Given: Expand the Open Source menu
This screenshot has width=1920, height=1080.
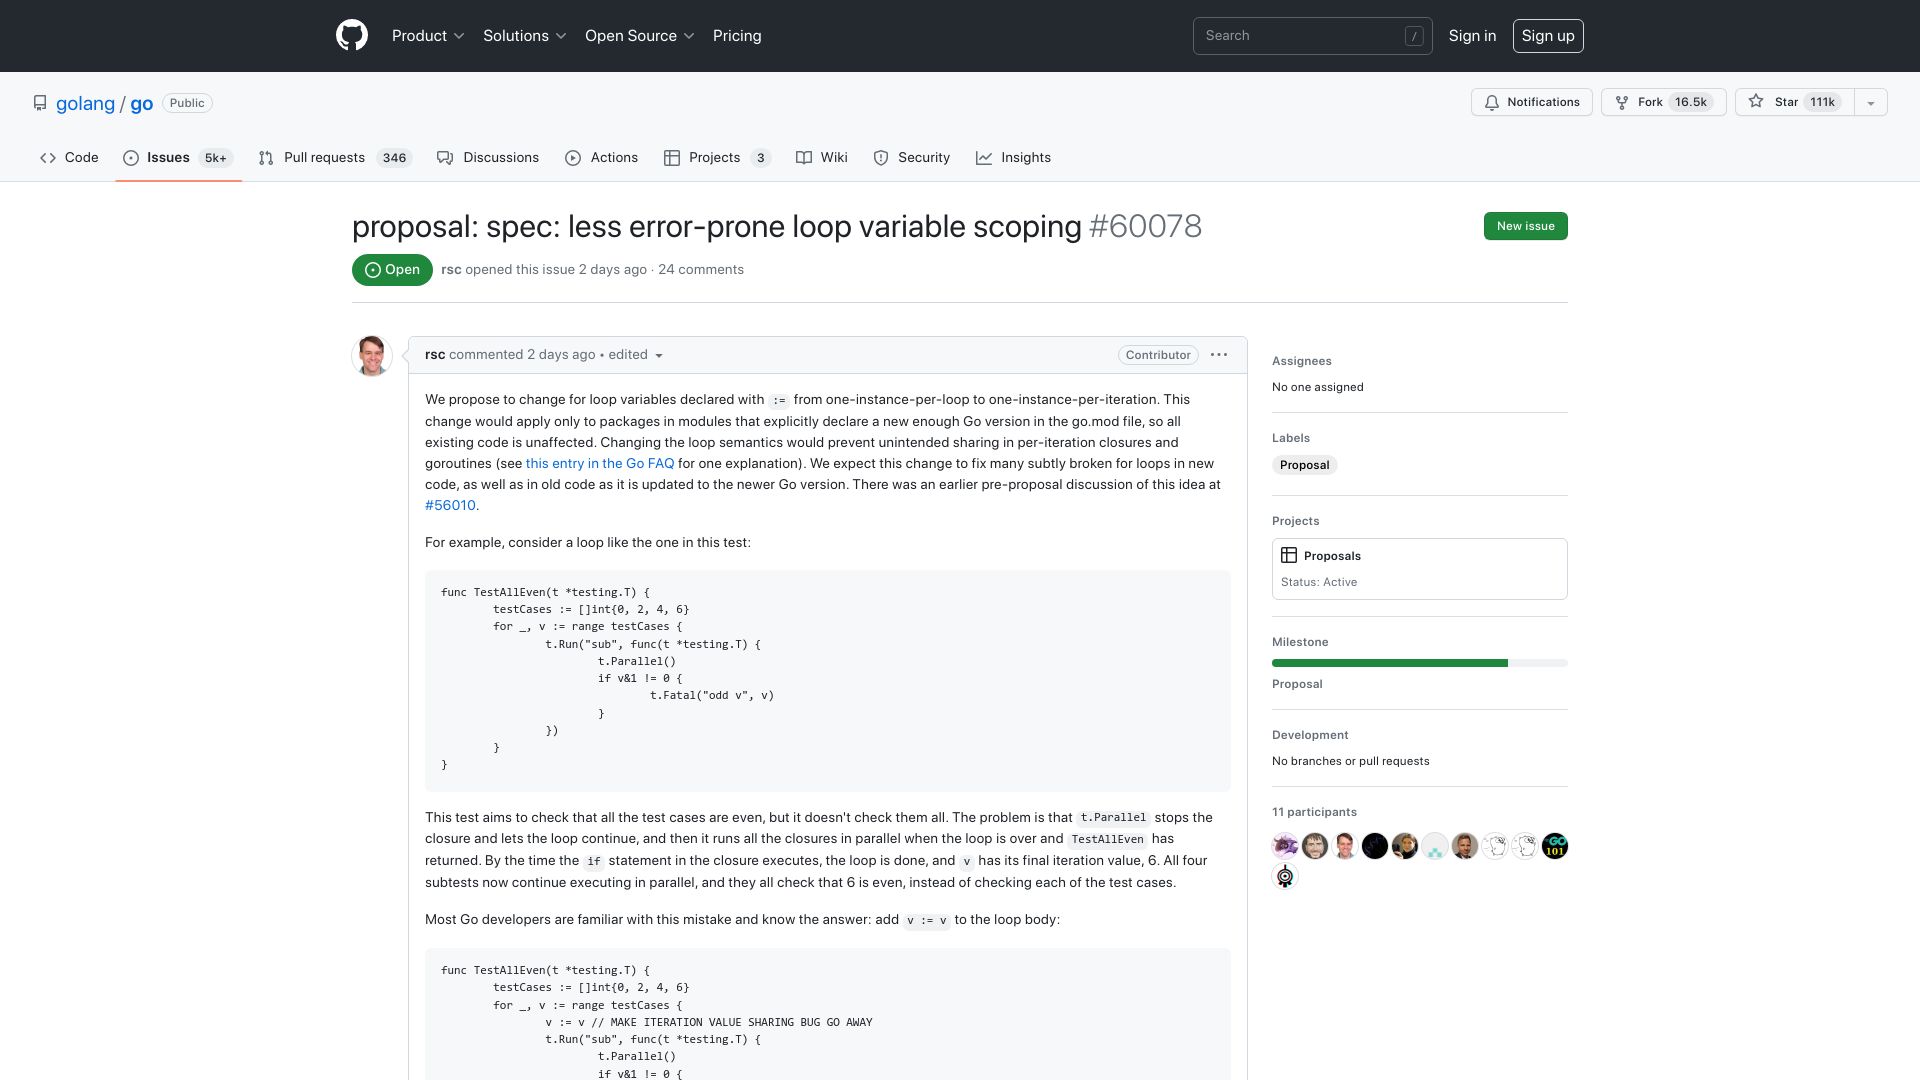Looking at the screenshot, I should point(640,36).
